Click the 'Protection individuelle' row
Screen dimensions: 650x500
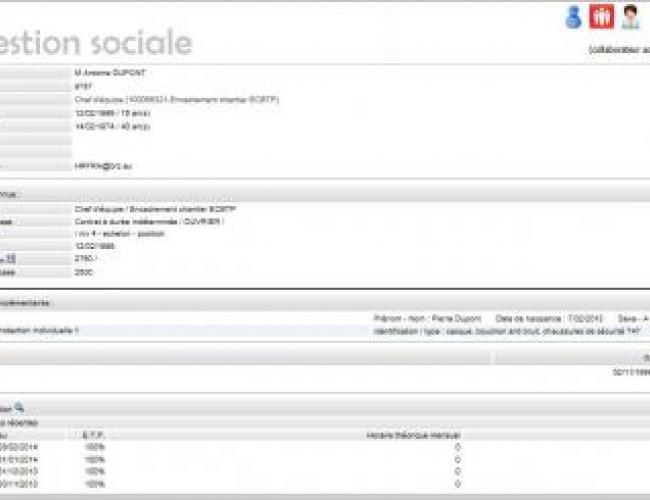coord(40,329)
